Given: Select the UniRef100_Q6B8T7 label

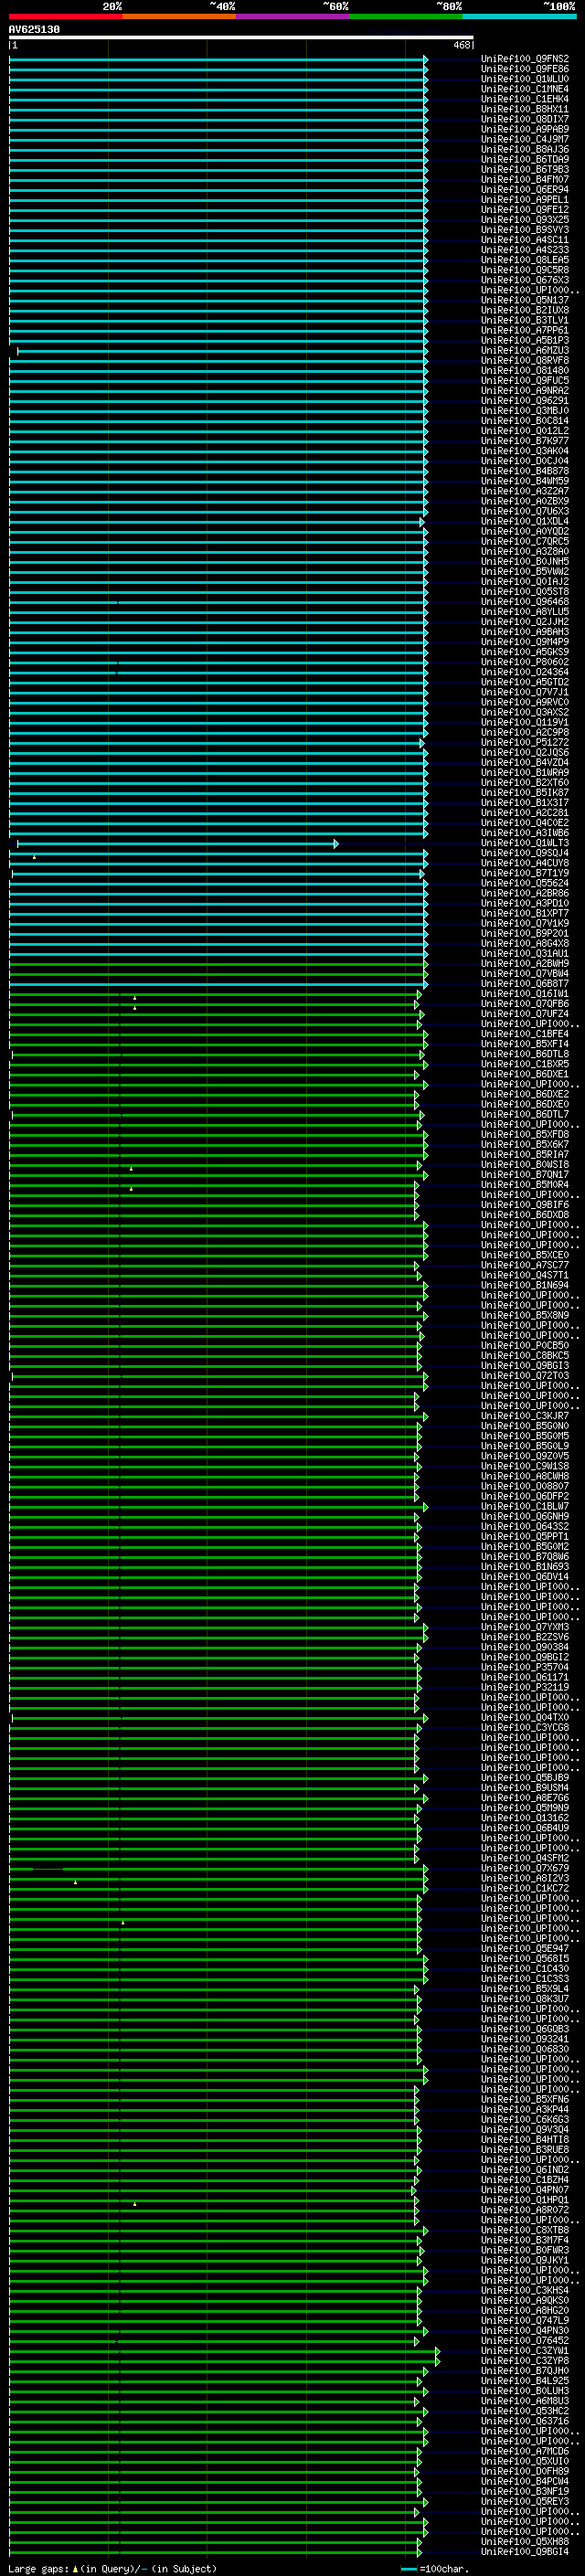Looking at the screenshot, I should point(525,983).
